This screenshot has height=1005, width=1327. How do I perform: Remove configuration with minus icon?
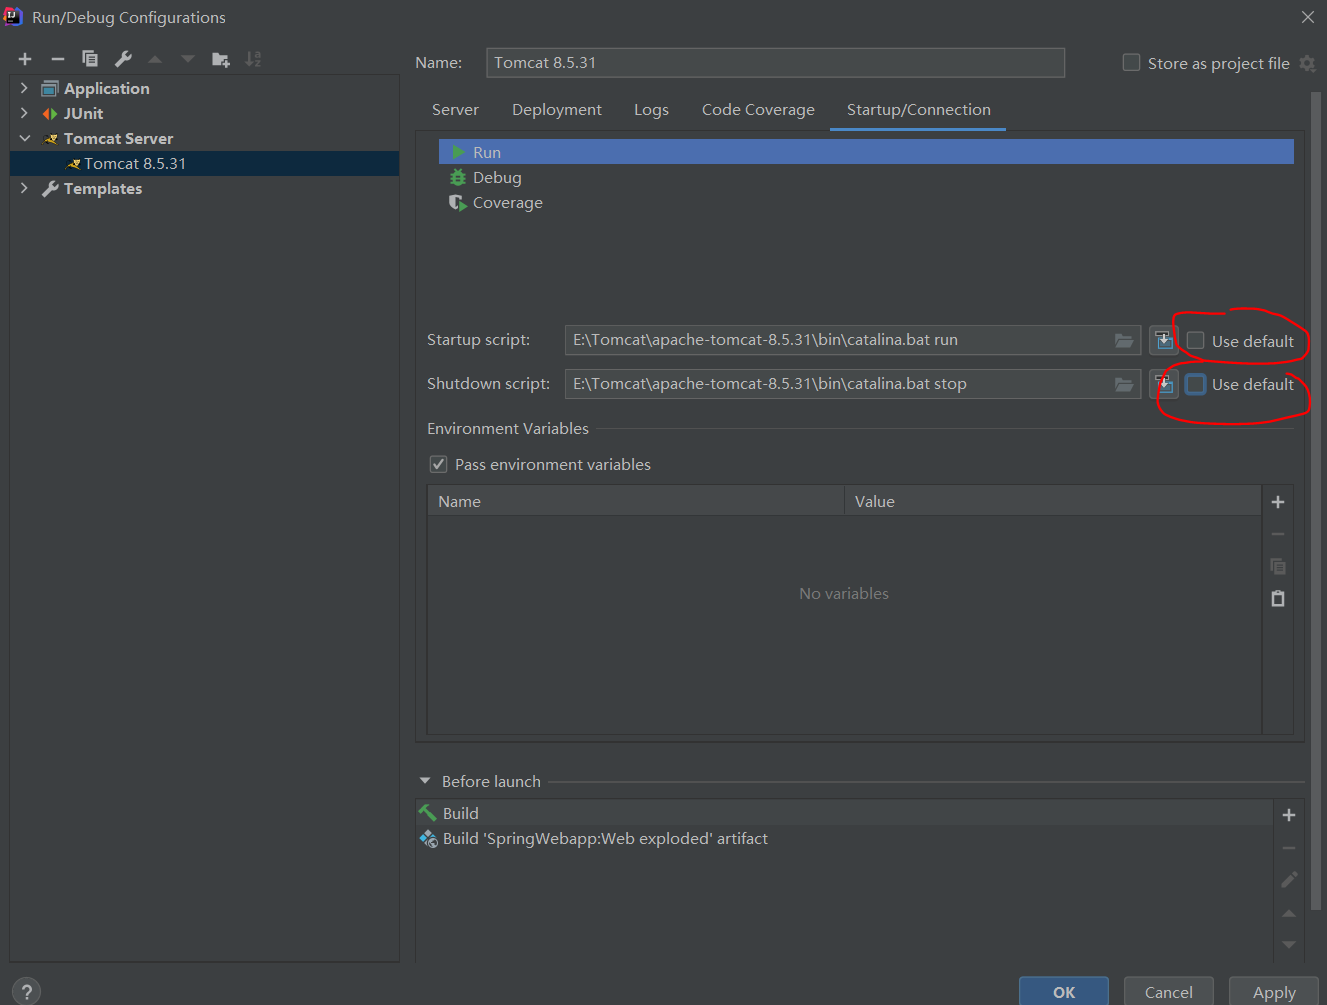tap(58, 59)
